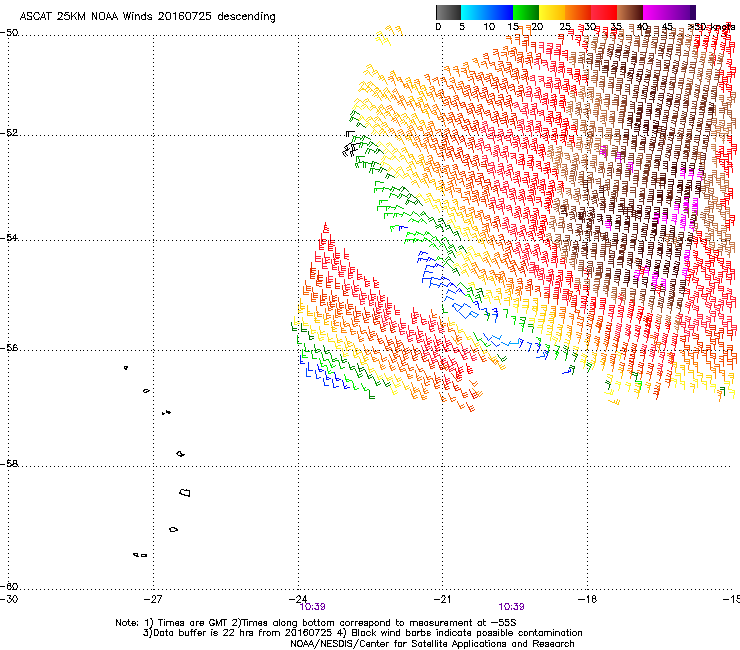Image resolution: width=740 pixels, height=650 pixels.
Task: Click the -60 latitude axis label
Action: tap(9, 586)
